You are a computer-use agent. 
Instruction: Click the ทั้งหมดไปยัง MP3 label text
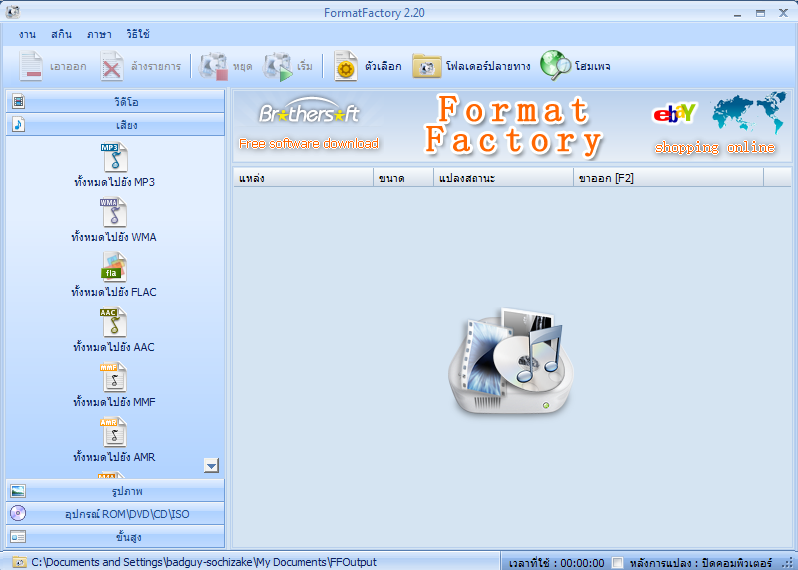[115, 182]
